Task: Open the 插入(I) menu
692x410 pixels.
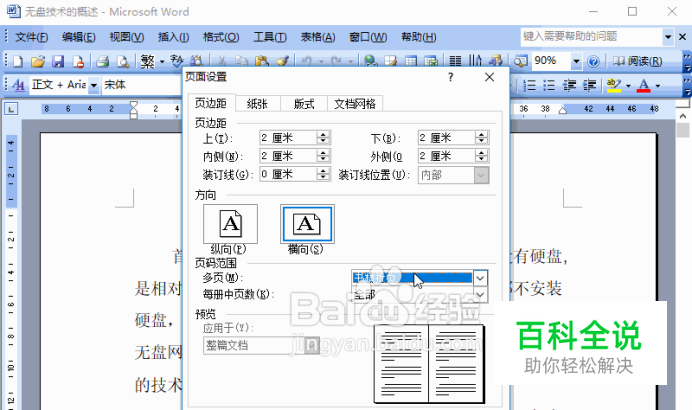Action: (173, 38)
